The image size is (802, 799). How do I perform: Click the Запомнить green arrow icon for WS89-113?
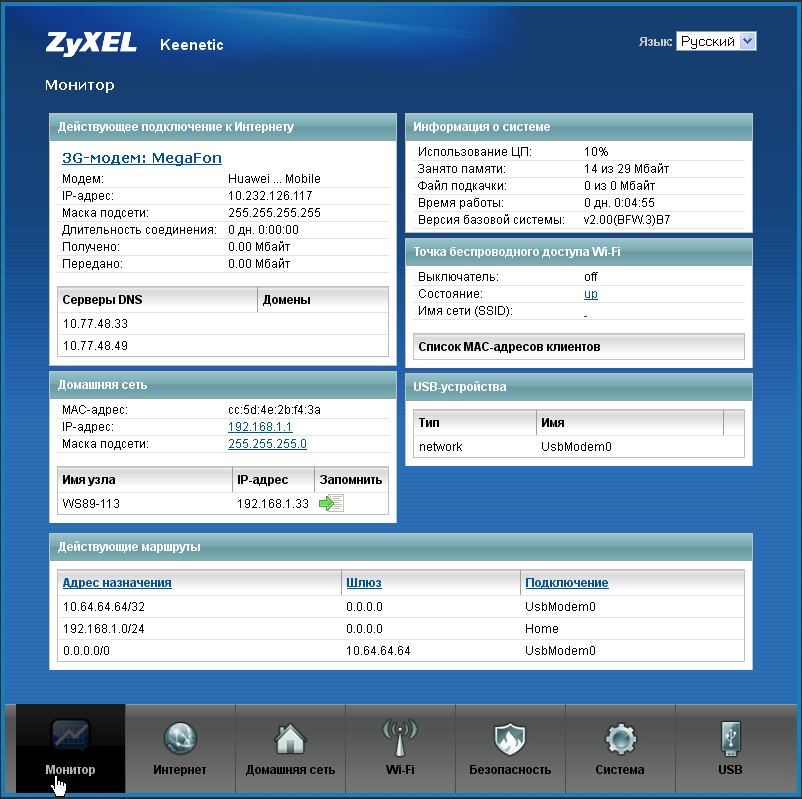[331, 503]
